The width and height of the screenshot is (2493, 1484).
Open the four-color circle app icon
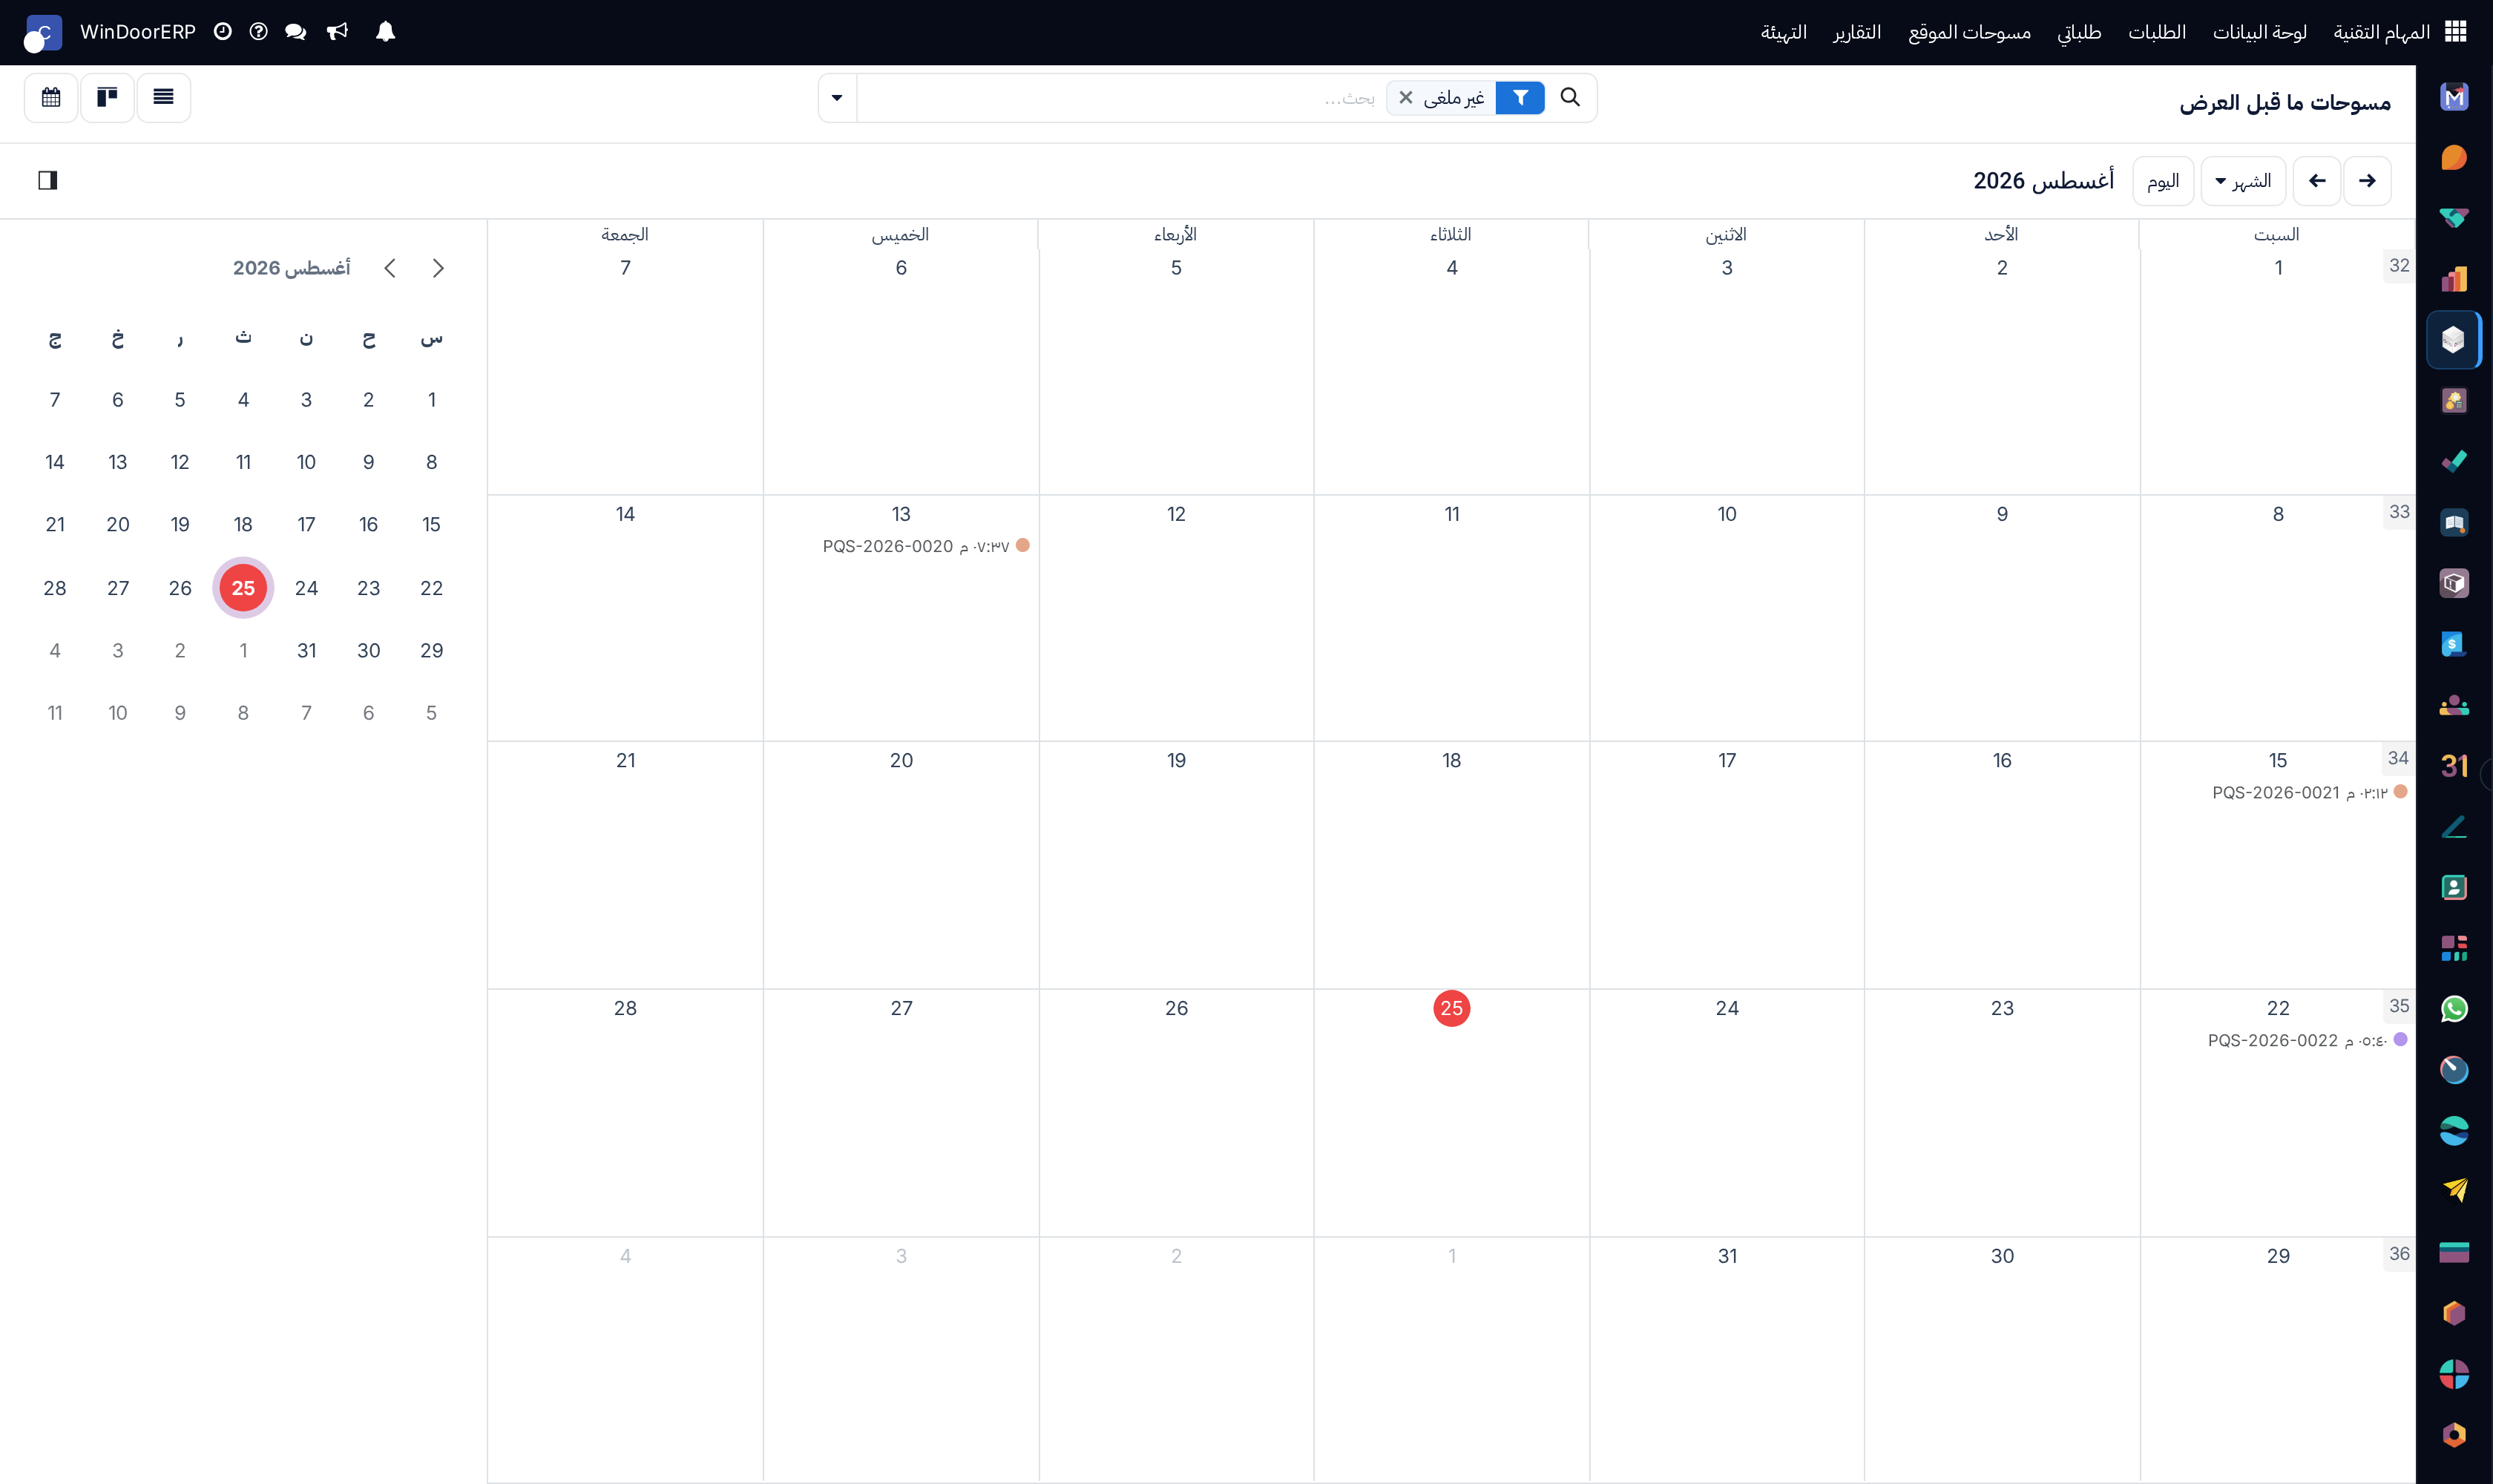coord(2454,1374)
